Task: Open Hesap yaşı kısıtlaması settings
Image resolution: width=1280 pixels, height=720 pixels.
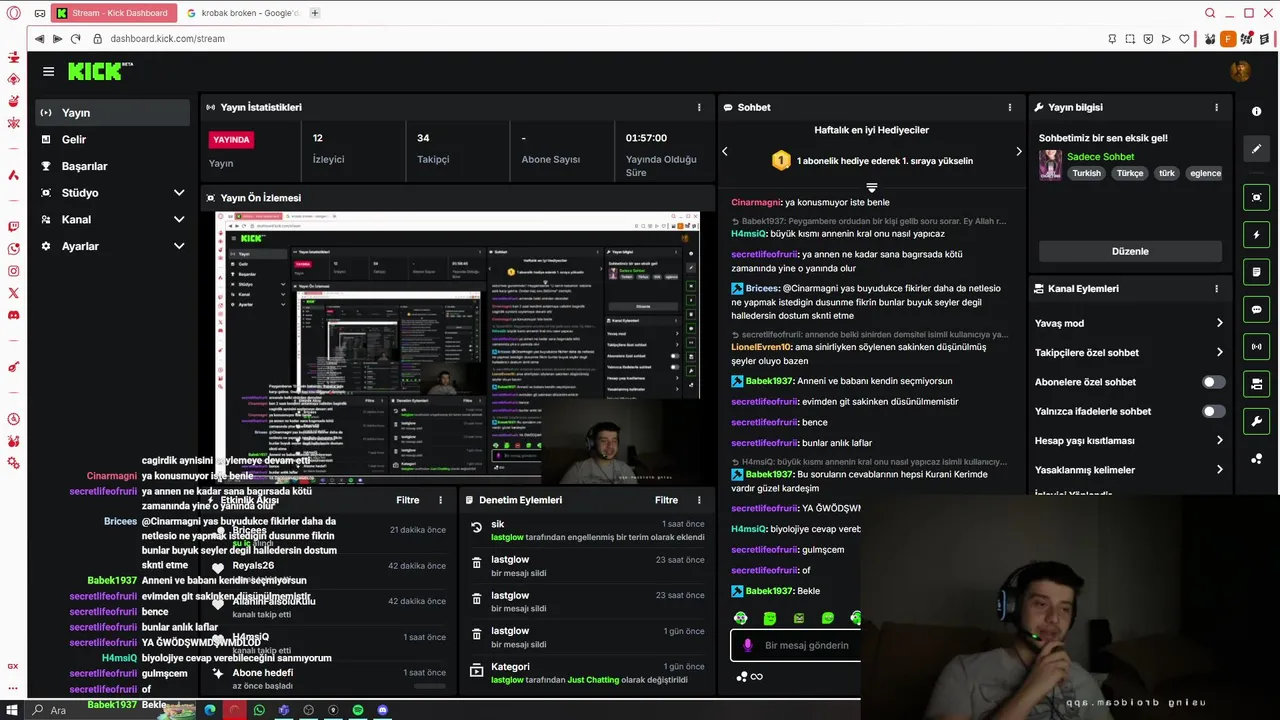Action: 1129,440
